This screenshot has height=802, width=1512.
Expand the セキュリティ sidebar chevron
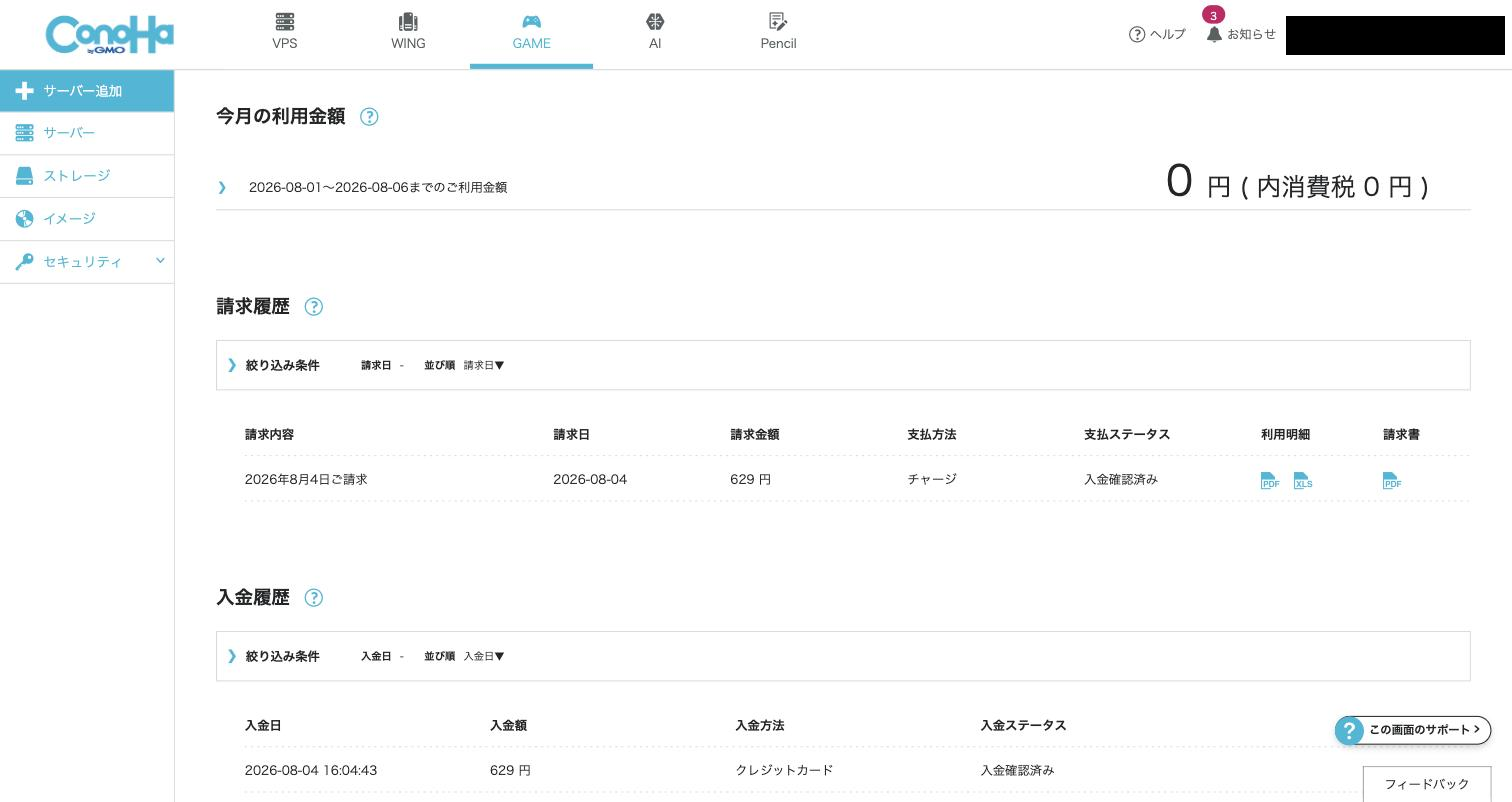pos(160,261)
